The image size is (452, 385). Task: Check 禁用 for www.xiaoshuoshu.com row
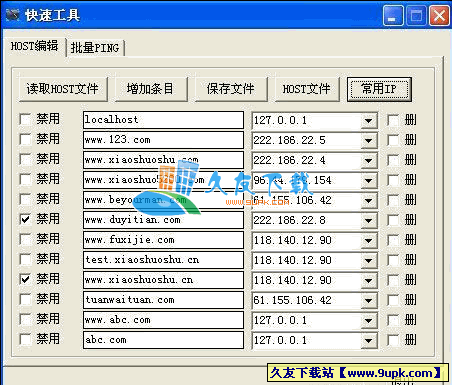tap(25, 159)
